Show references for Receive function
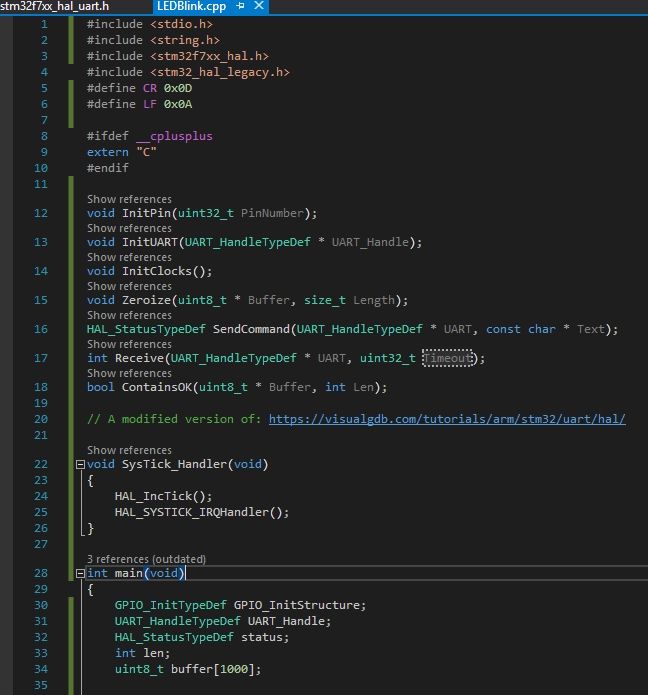The image size is (648, 695). coord(129,344)
